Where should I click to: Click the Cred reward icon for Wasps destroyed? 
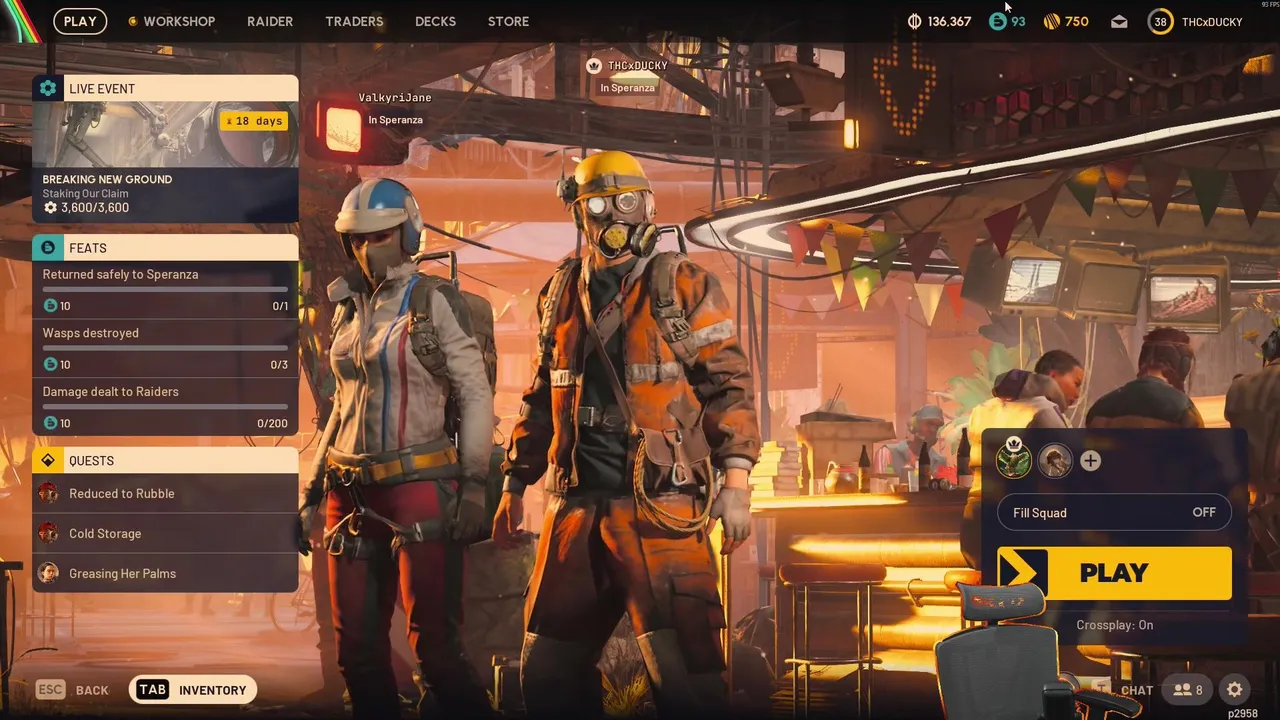50,364
